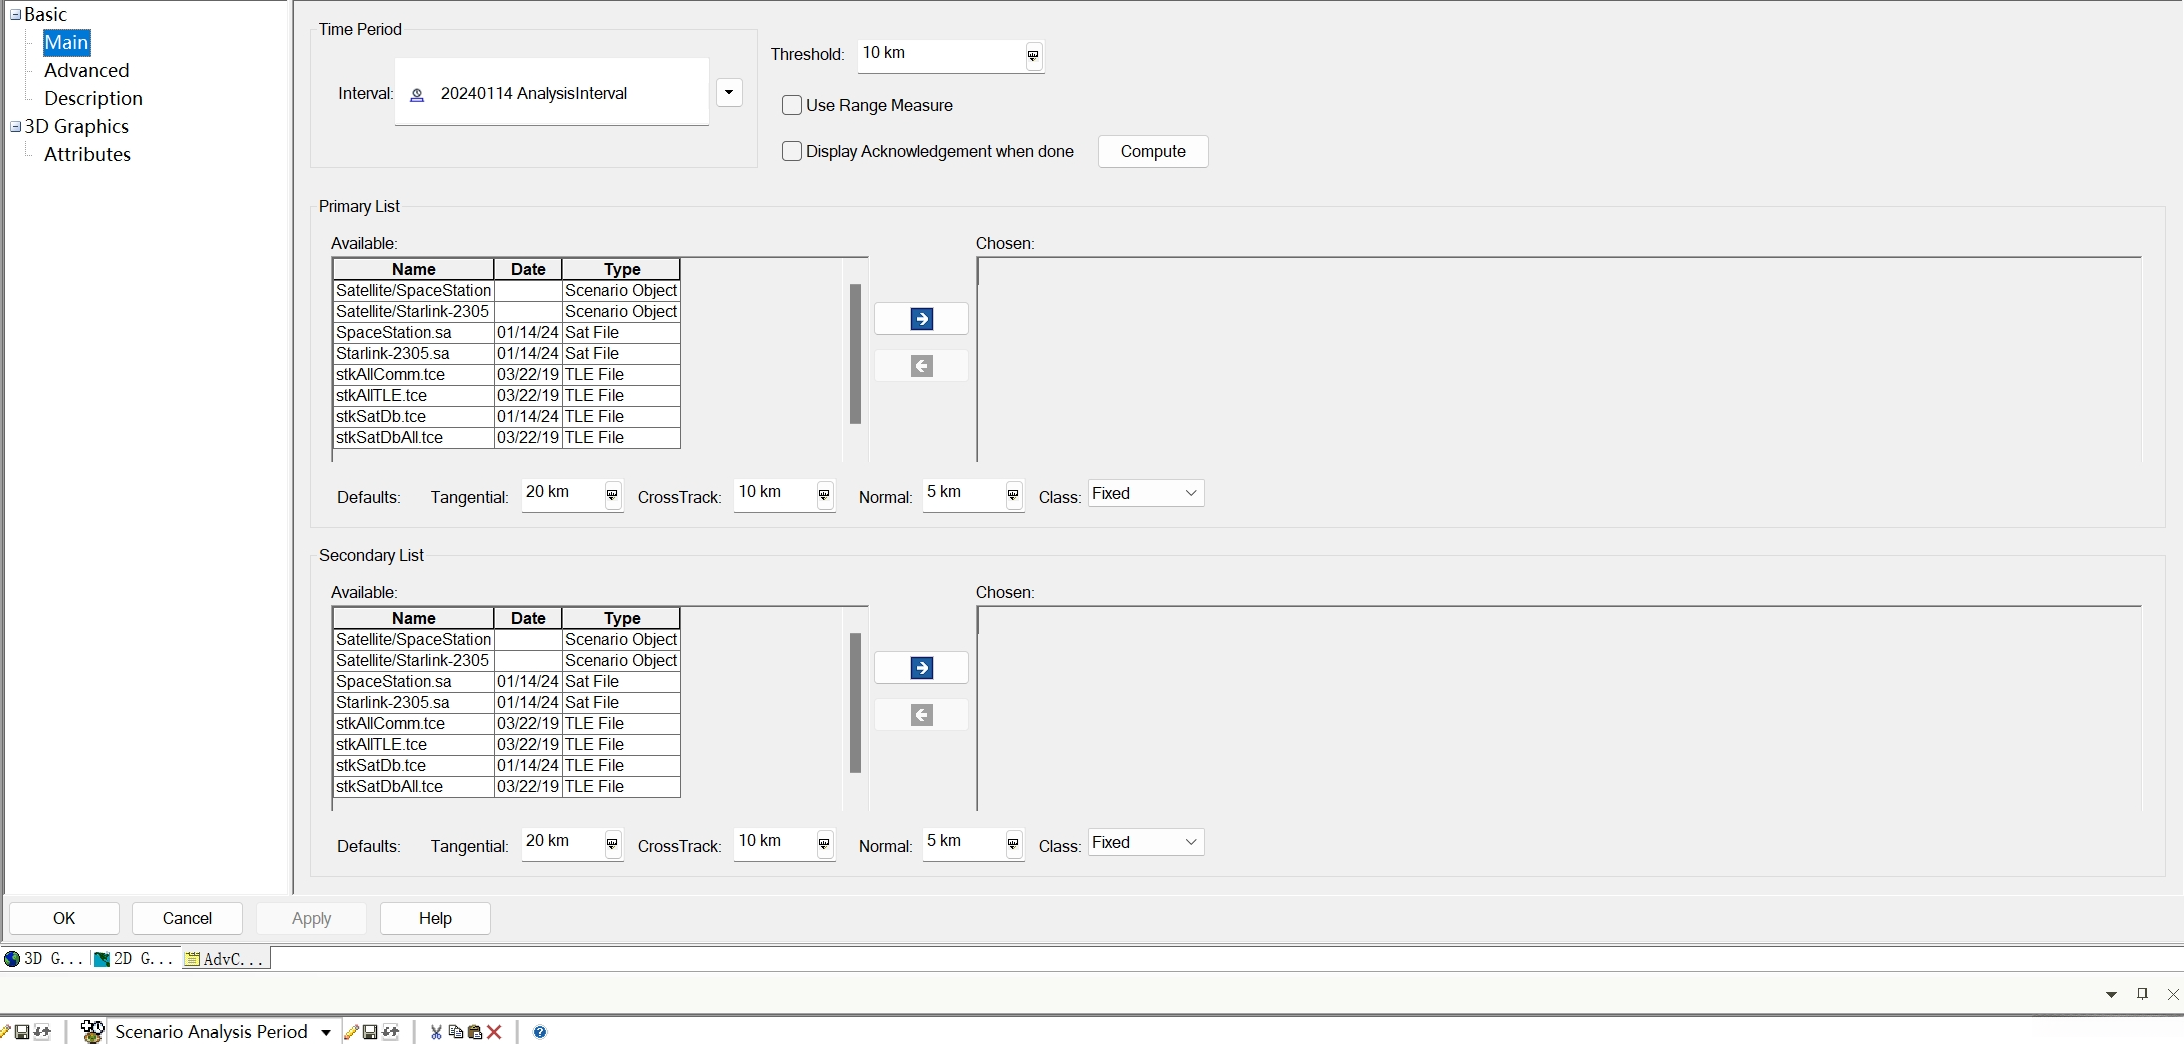This screenshot has height=1044, width=2184.
Task: Click the Interval component icon
Action: coord(418,95)
